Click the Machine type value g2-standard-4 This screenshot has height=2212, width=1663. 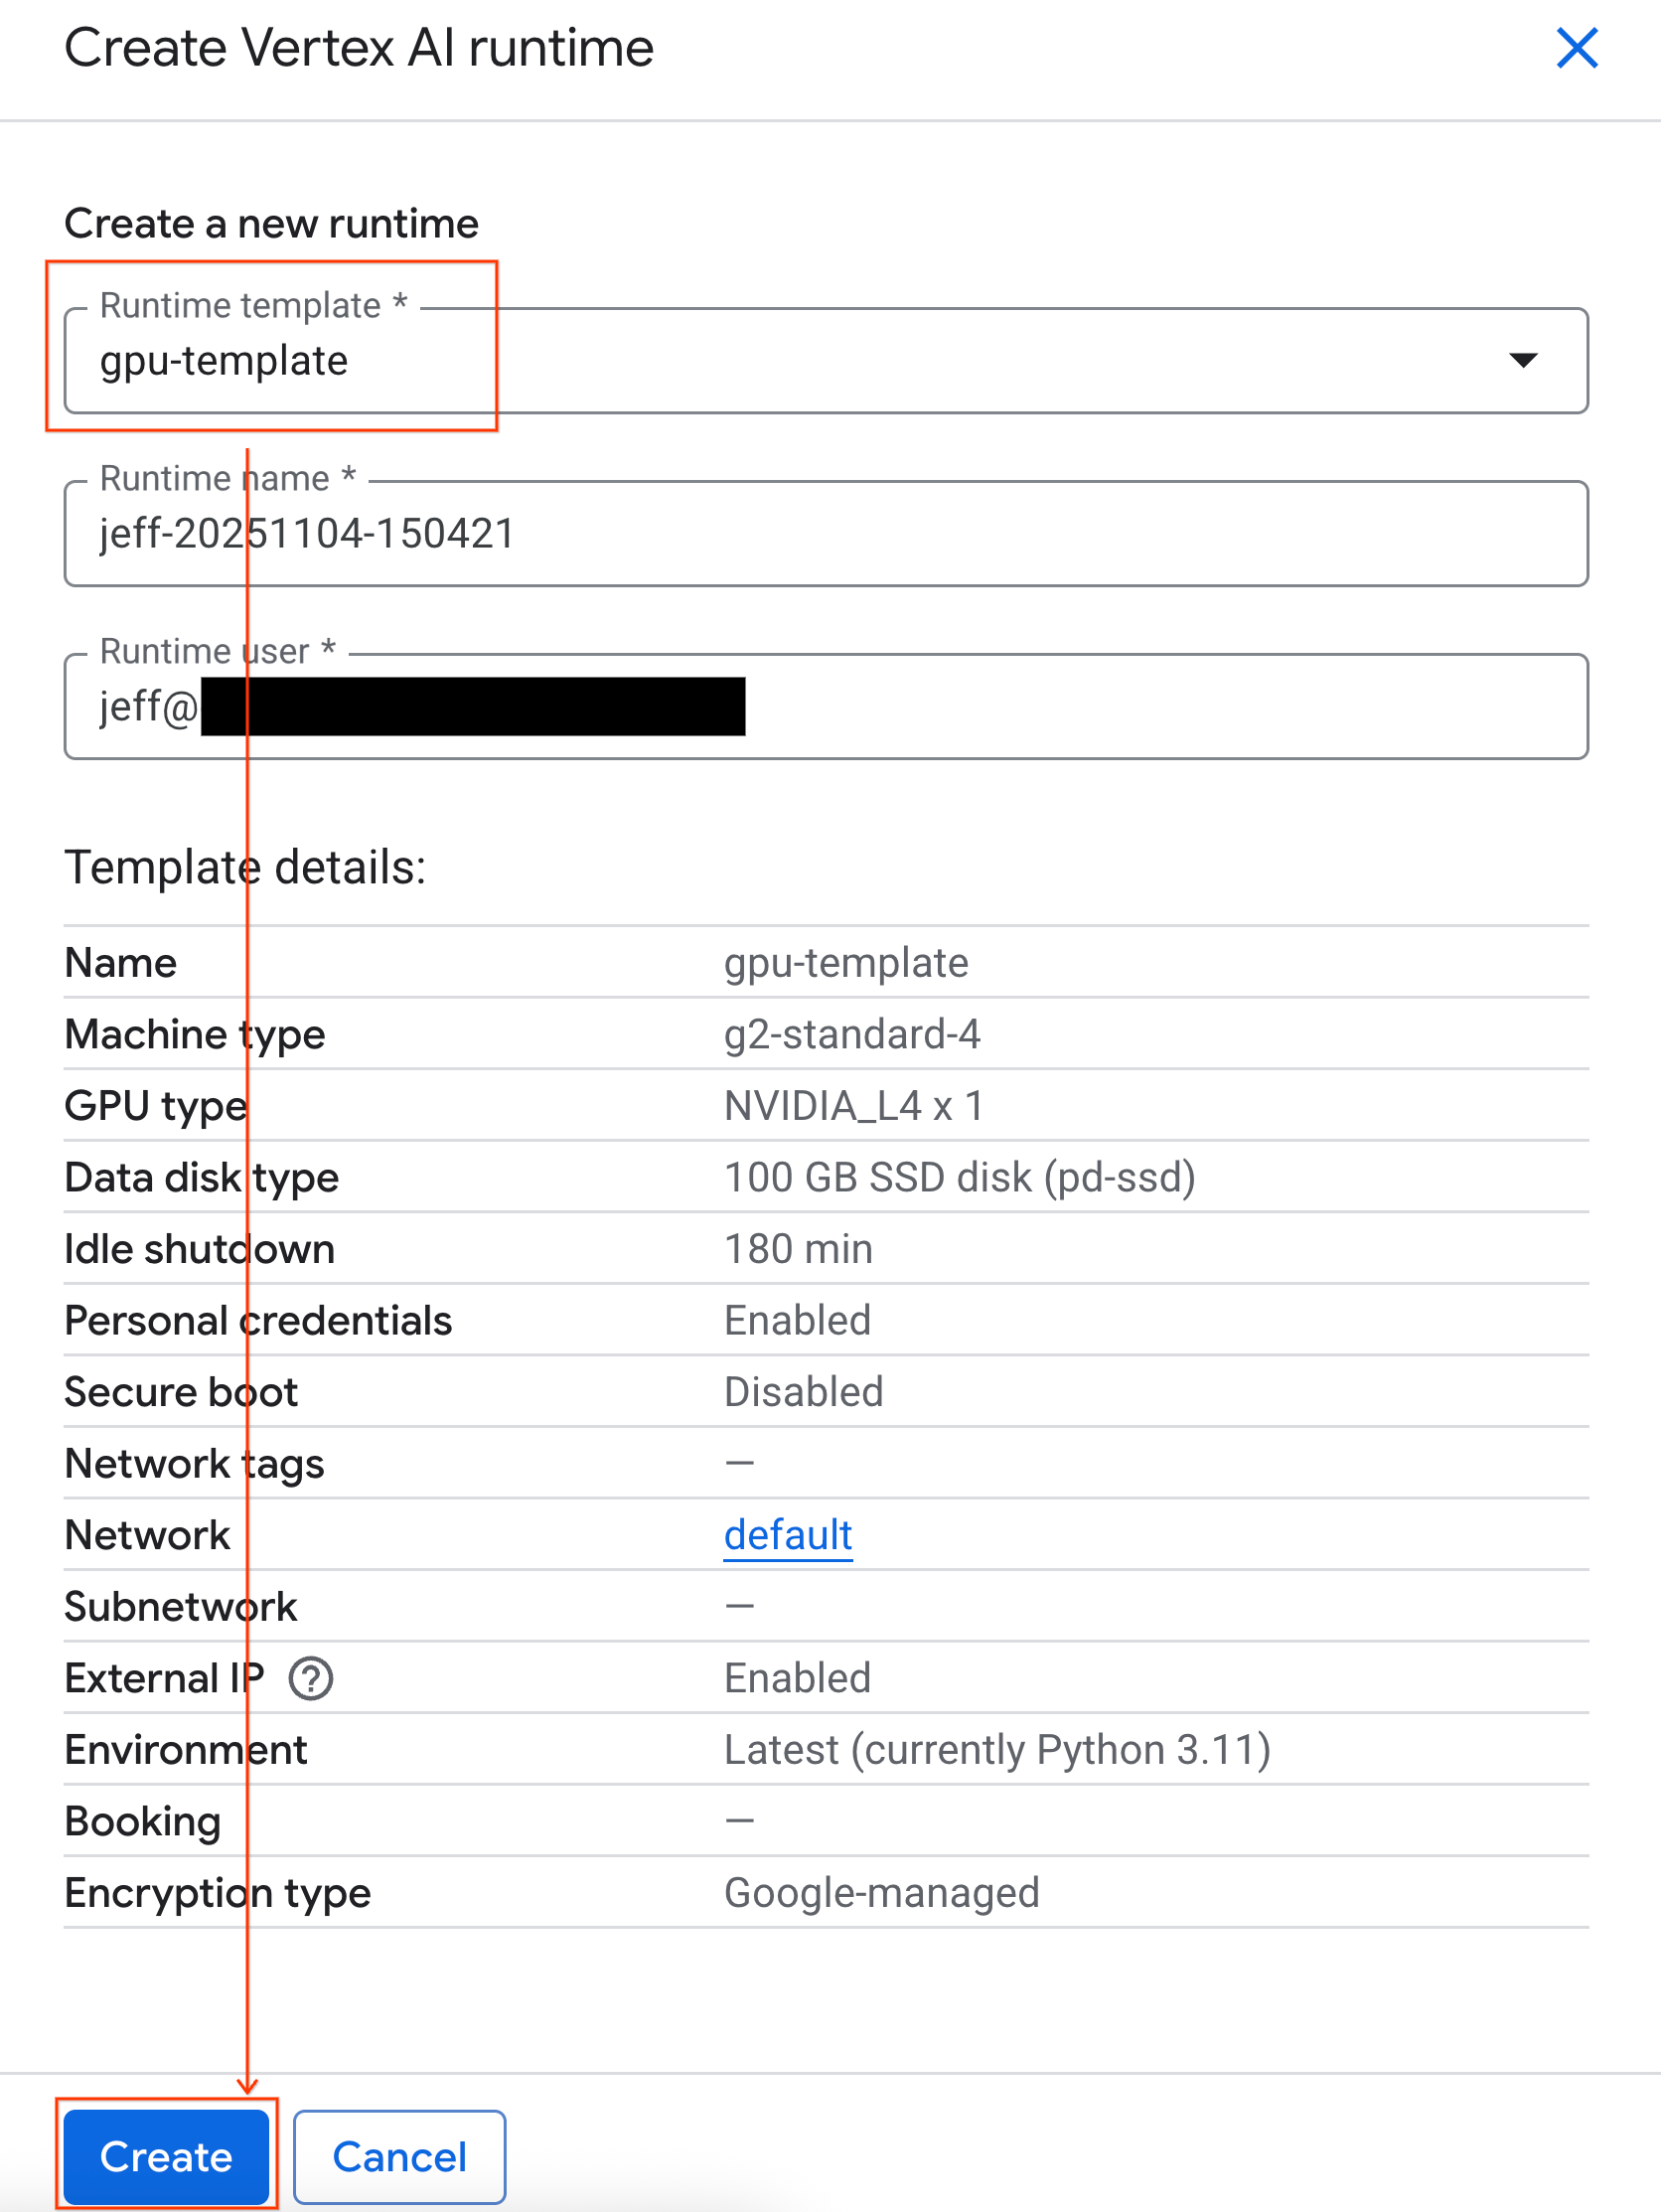pos(853,1034)
